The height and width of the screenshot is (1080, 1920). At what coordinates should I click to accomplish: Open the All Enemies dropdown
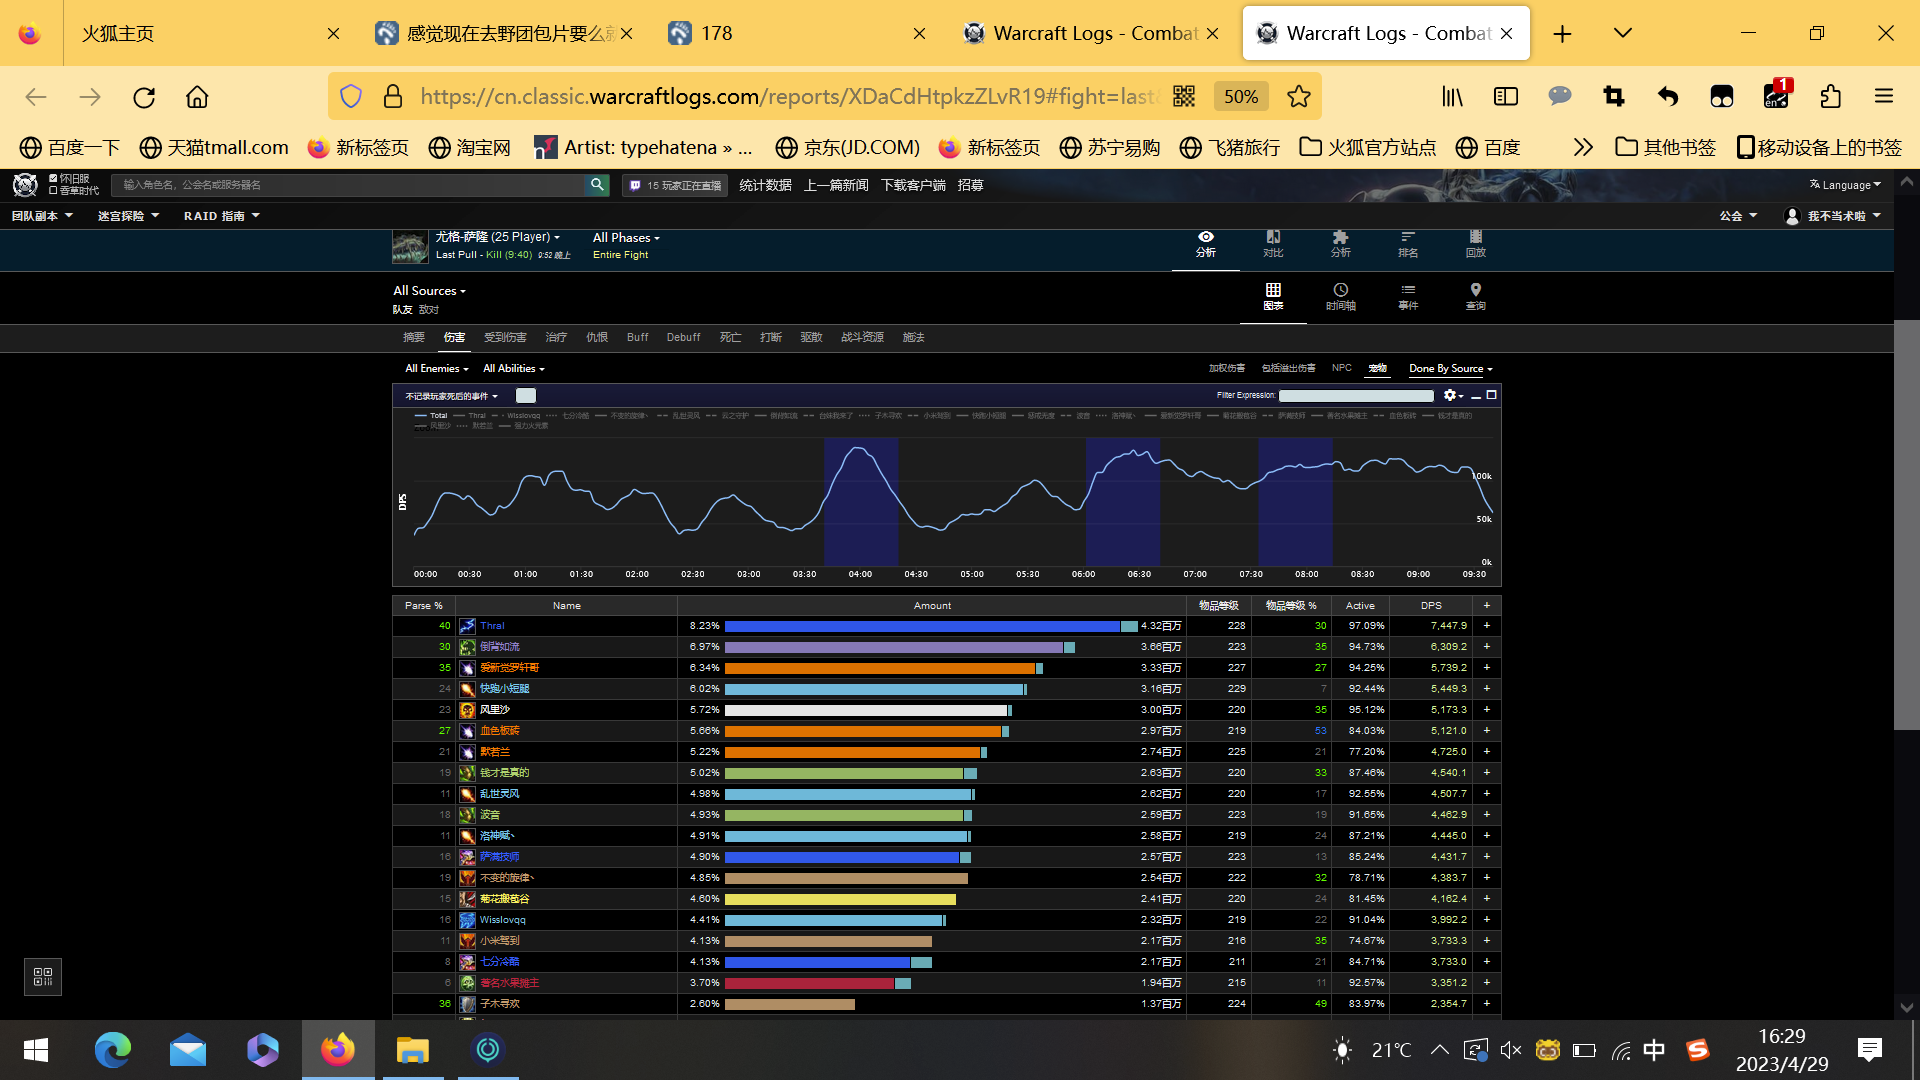click(436, 368)
